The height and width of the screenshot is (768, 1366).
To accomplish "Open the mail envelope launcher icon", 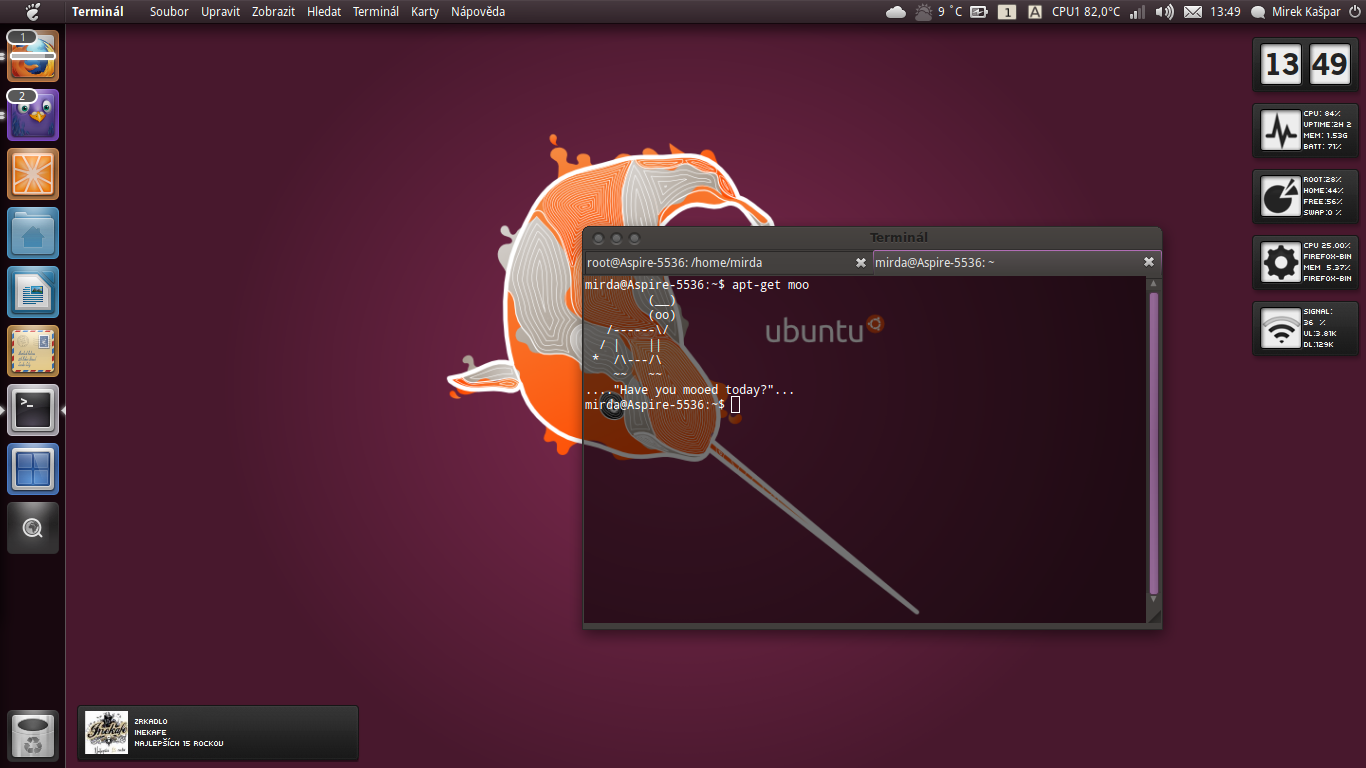I will point(33,351).
